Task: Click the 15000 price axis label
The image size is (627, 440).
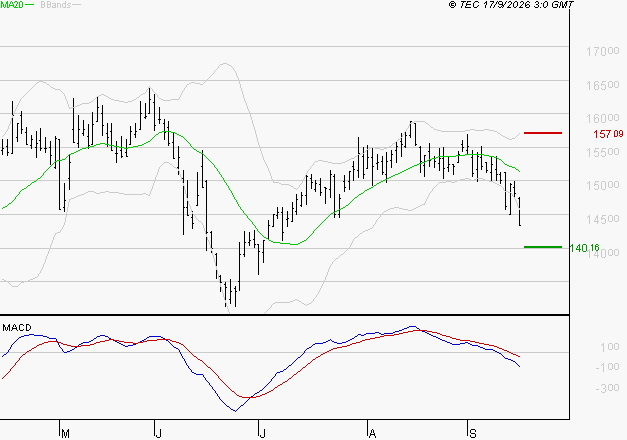Action: point(603,186)
